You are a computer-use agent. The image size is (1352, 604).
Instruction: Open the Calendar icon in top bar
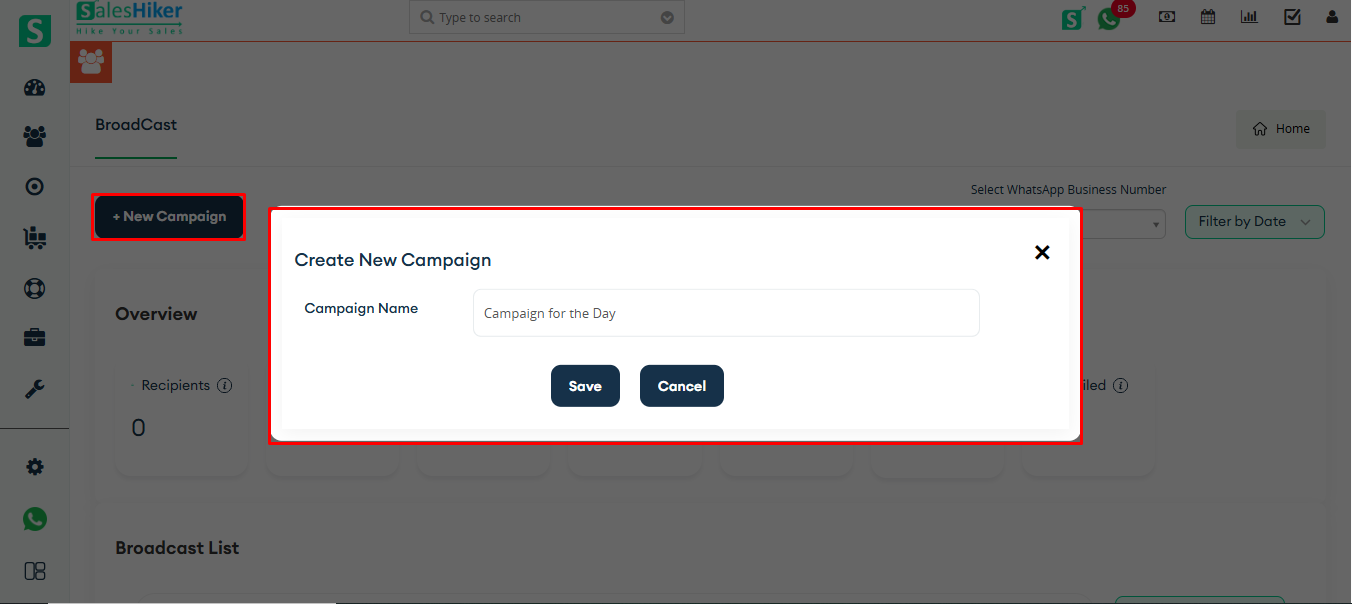(x=1207, y=17)
